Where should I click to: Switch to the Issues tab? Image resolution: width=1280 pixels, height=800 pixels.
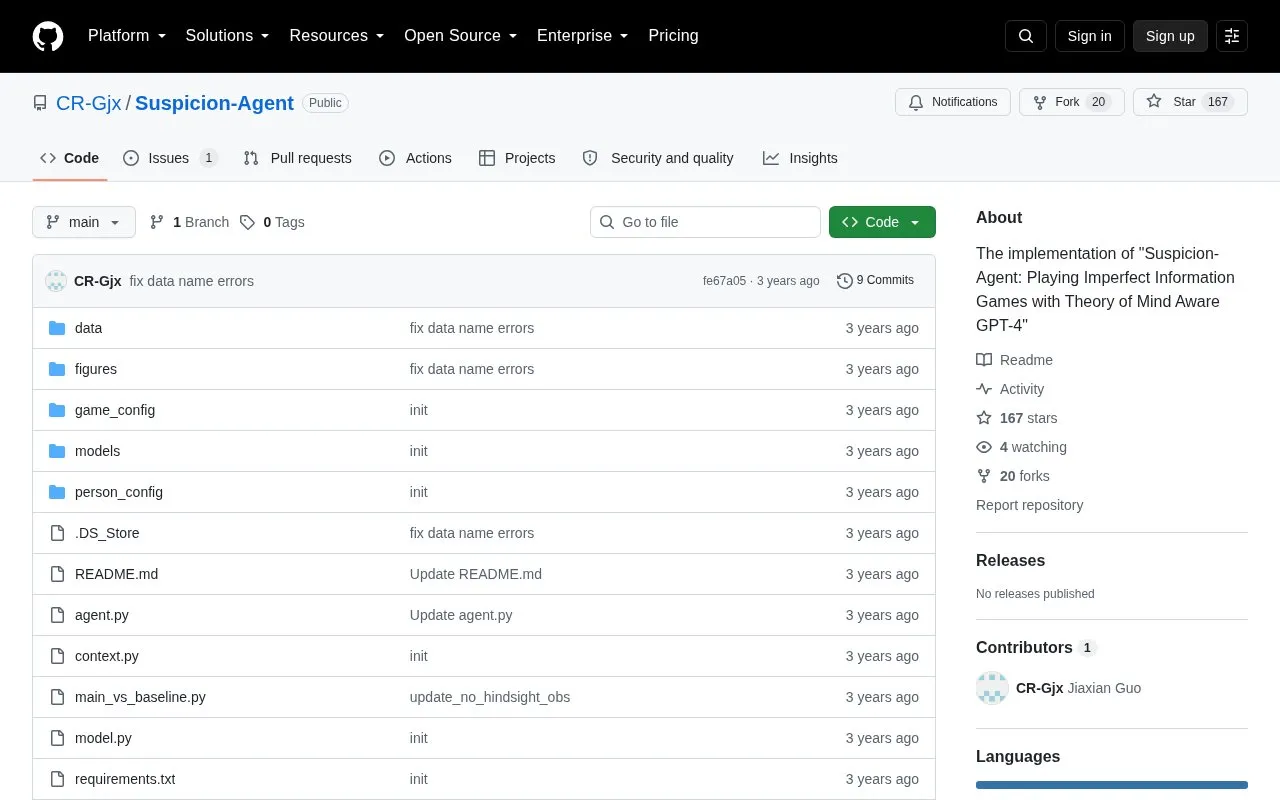[170, 158]
